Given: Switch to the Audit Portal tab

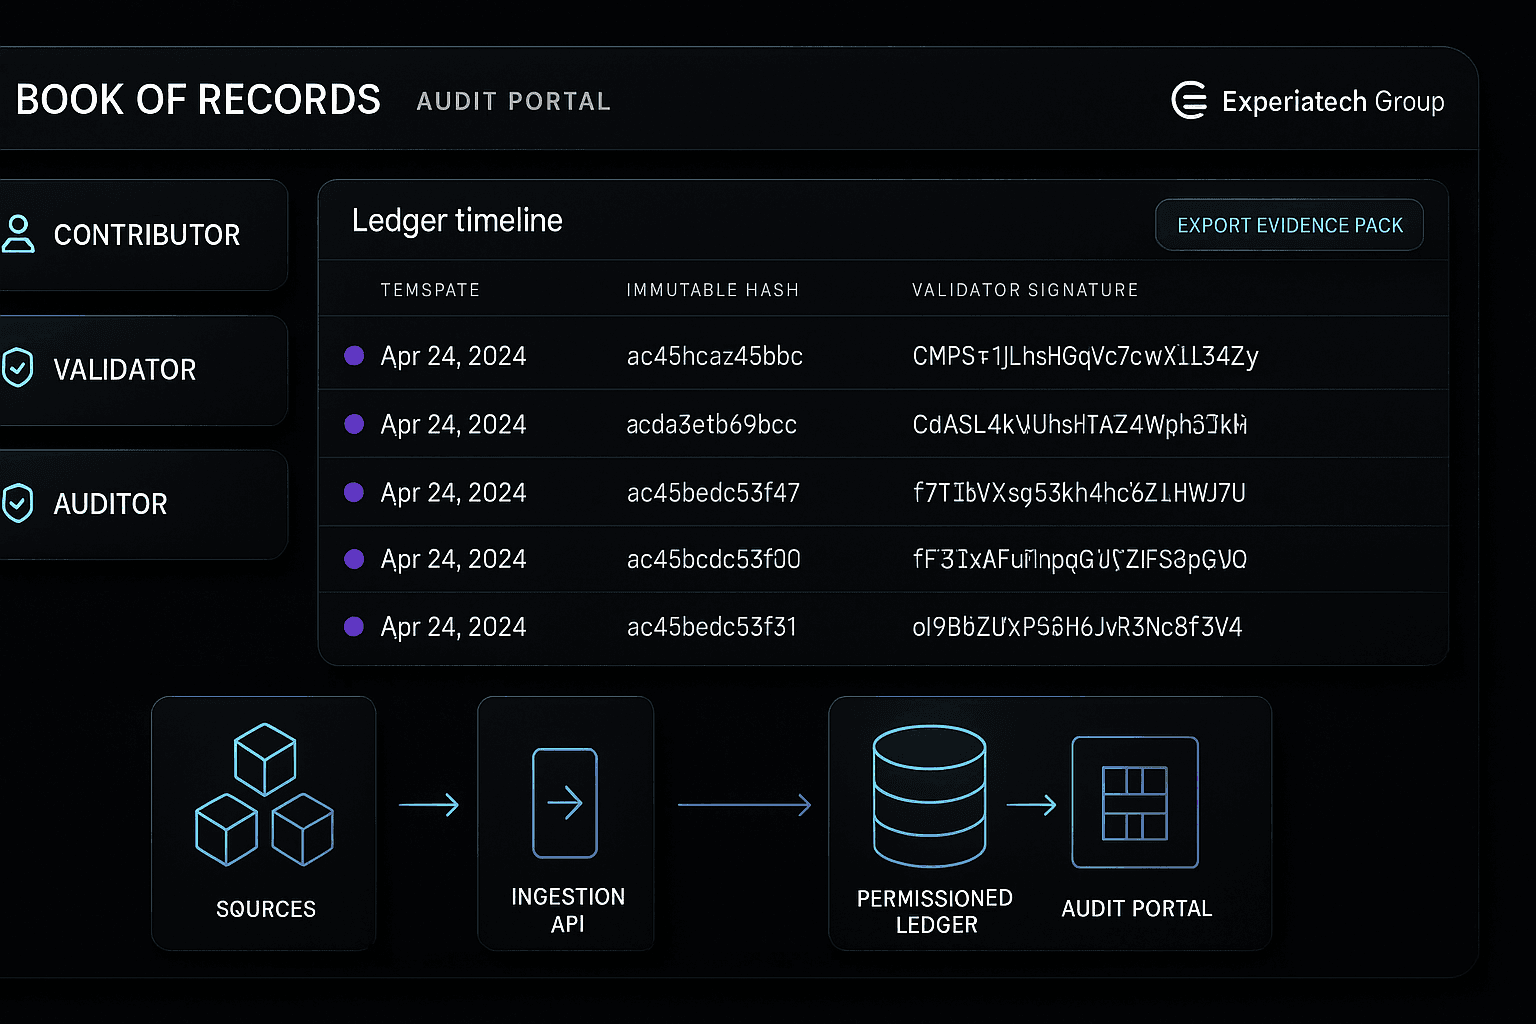Looking at the screenshot, I should 513,100.
